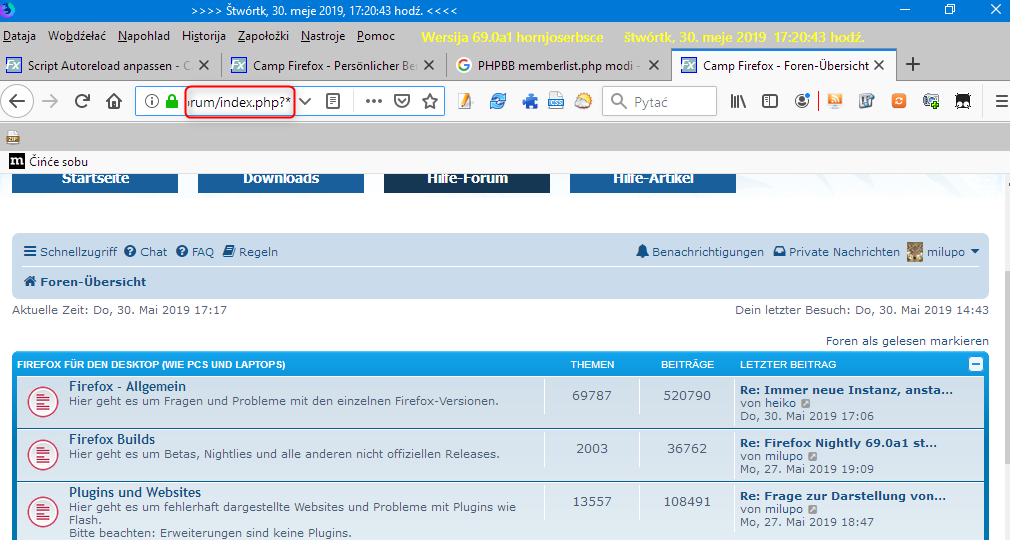Open Schnellzugriff quick links menu
The image size is (1010, 540).
(x=70, y=252)
